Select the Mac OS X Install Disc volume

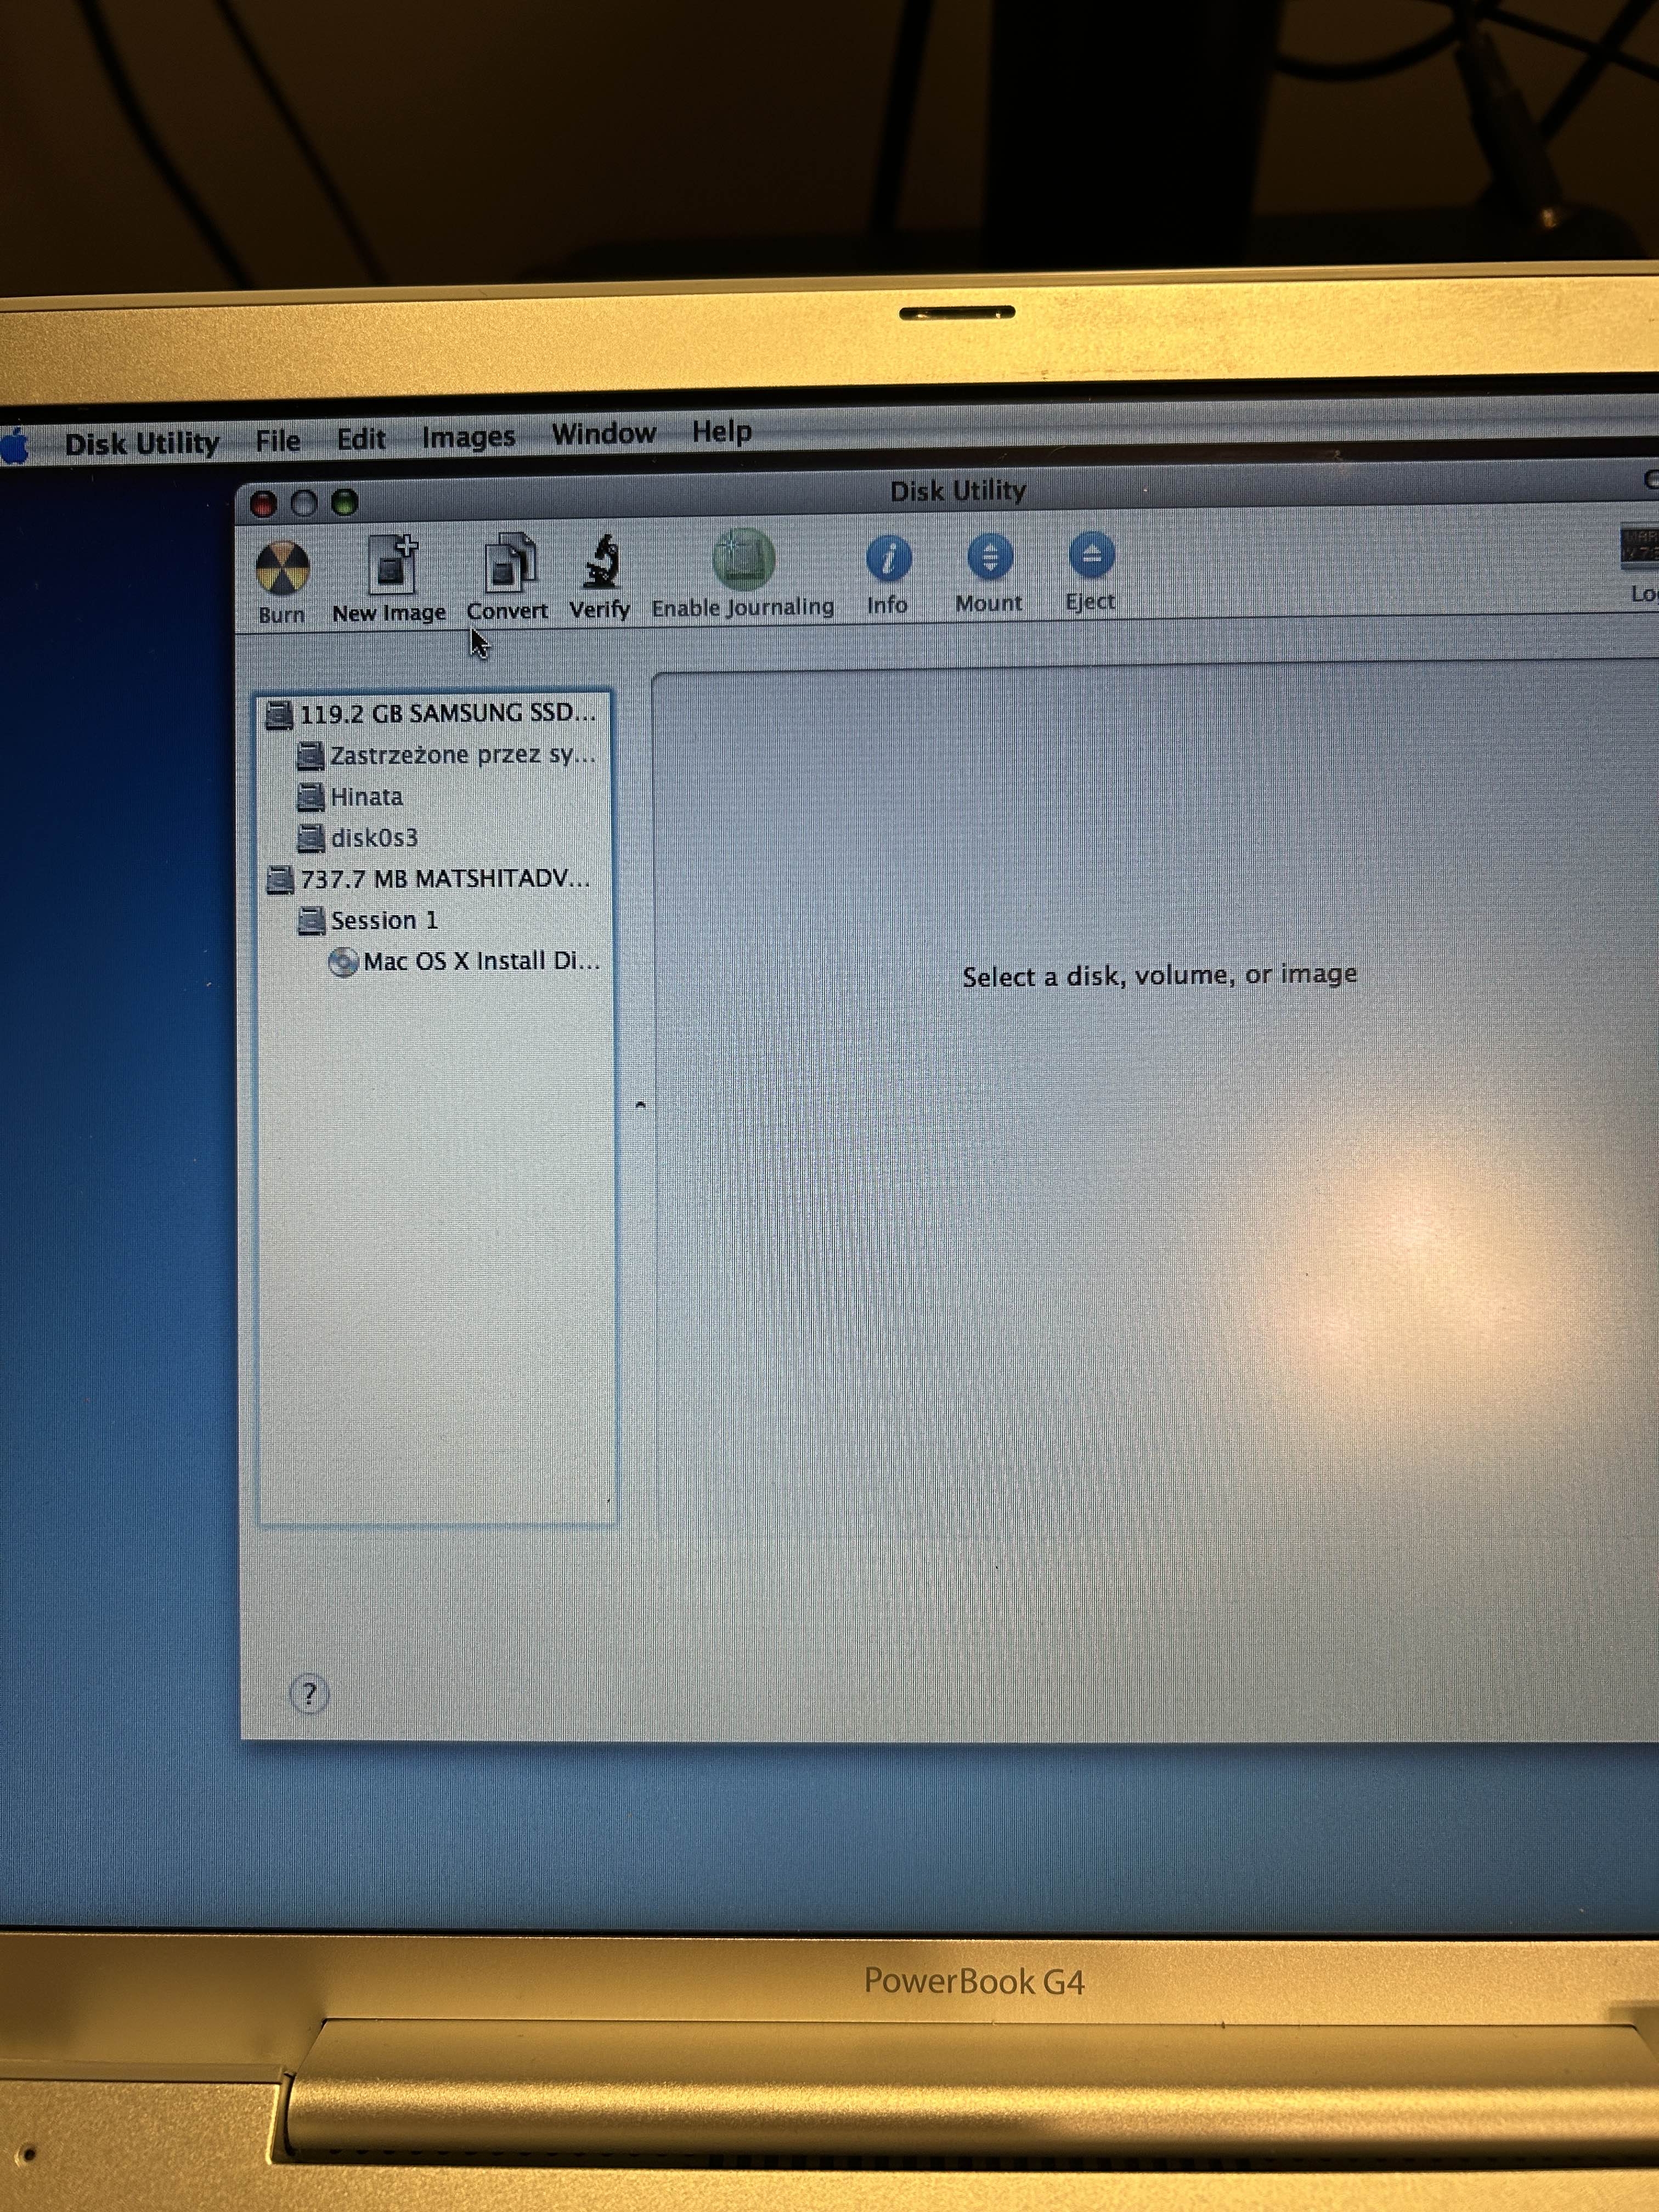479,961
